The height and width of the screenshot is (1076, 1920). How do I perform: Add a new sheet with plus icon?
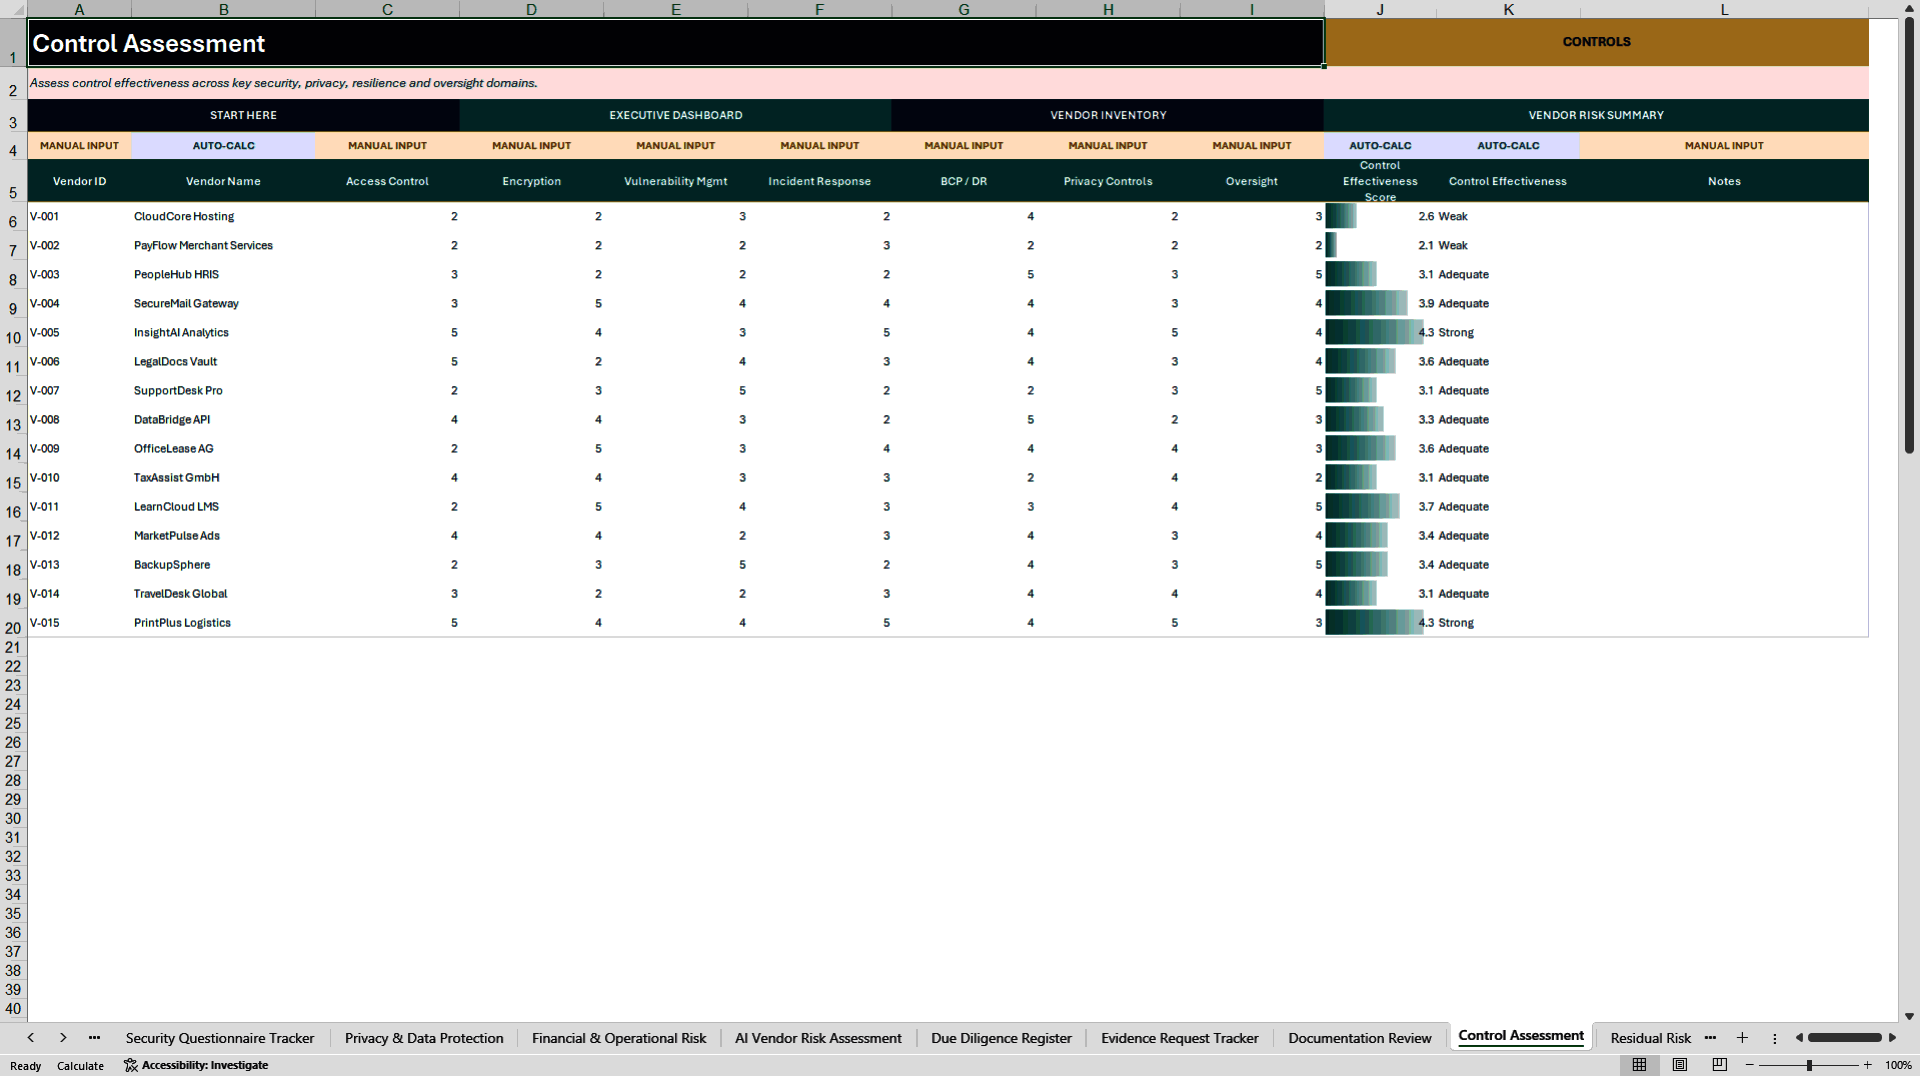point(1742,1038)
